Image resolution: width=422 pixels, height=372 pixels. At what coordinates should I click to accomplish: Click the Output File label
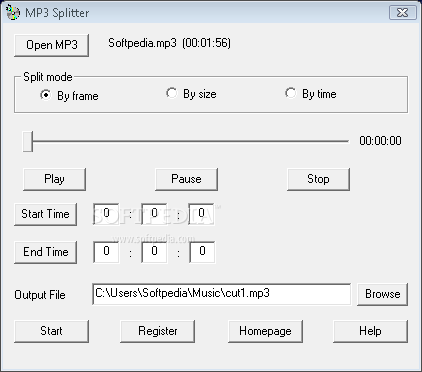[40, 295]
